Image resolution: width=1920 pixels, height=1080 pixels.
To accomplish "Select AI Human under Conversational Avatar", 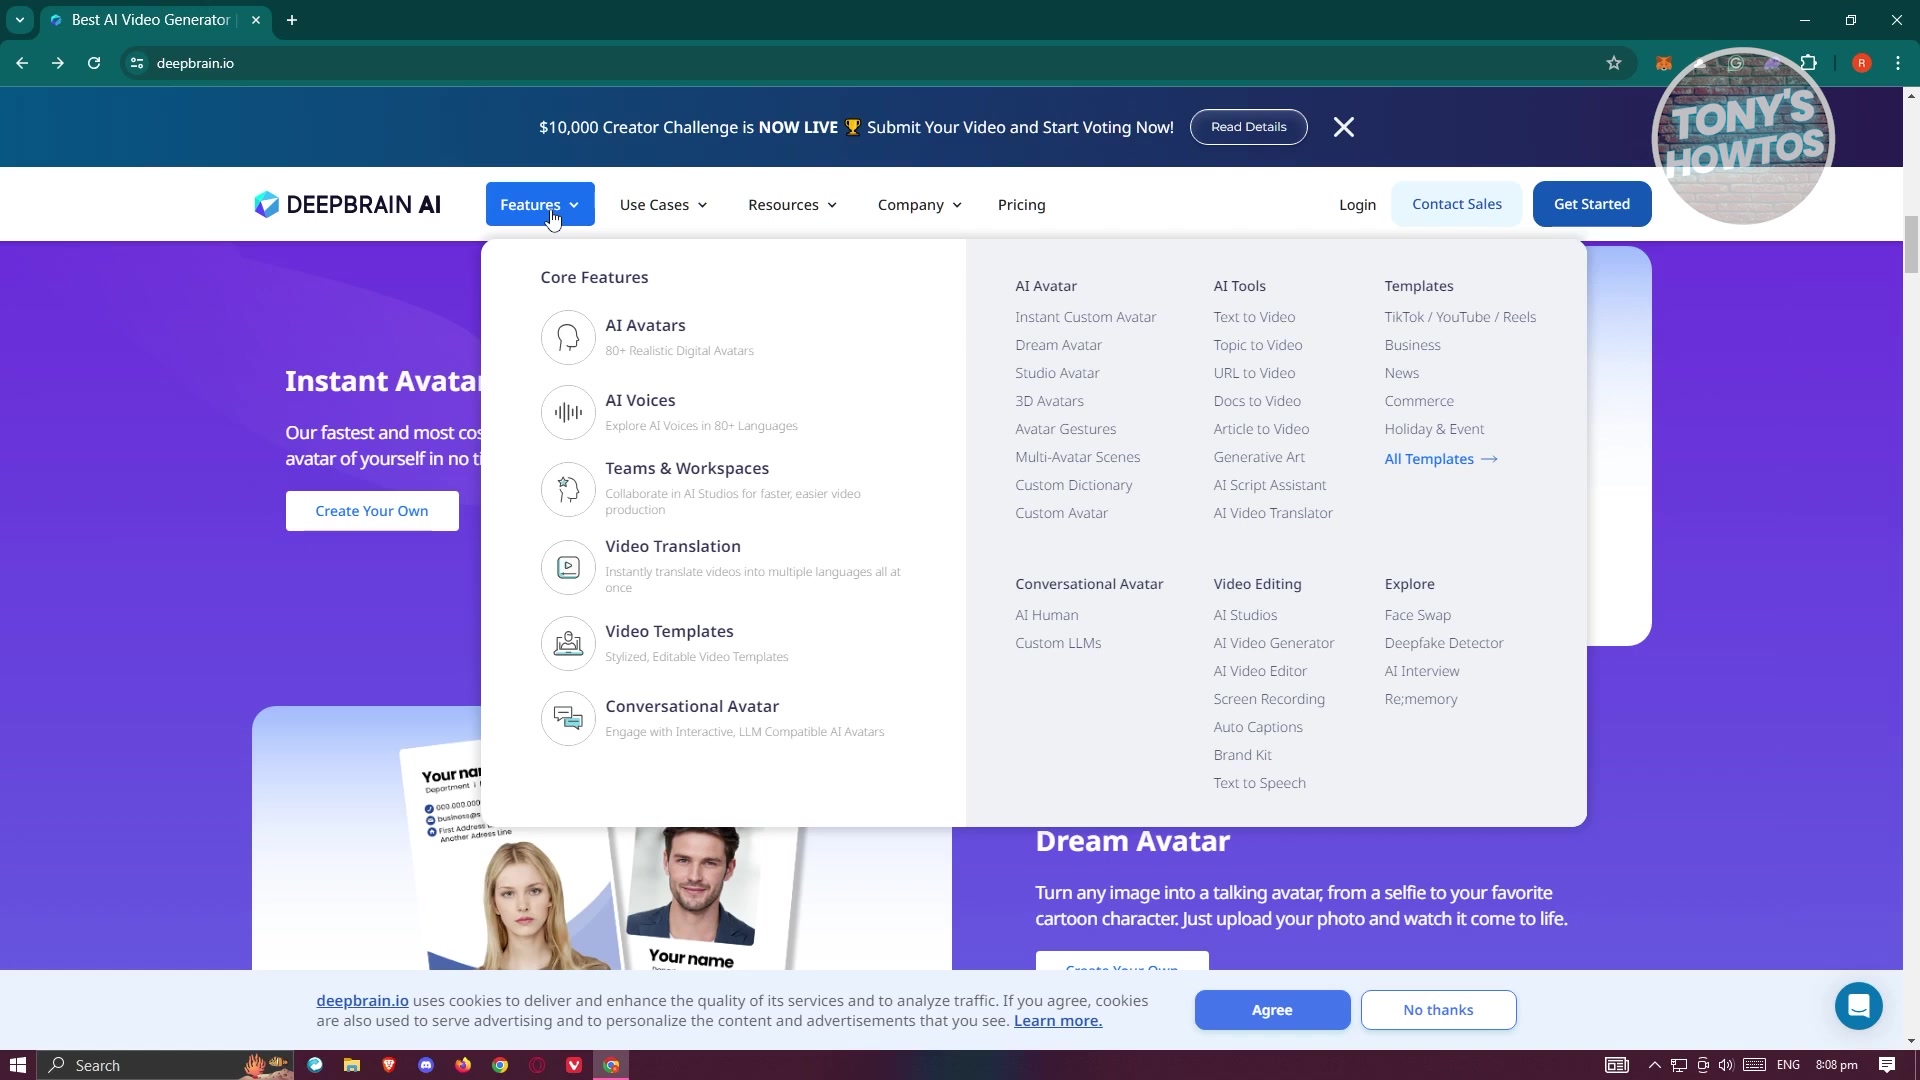I will pos(1046,615).
